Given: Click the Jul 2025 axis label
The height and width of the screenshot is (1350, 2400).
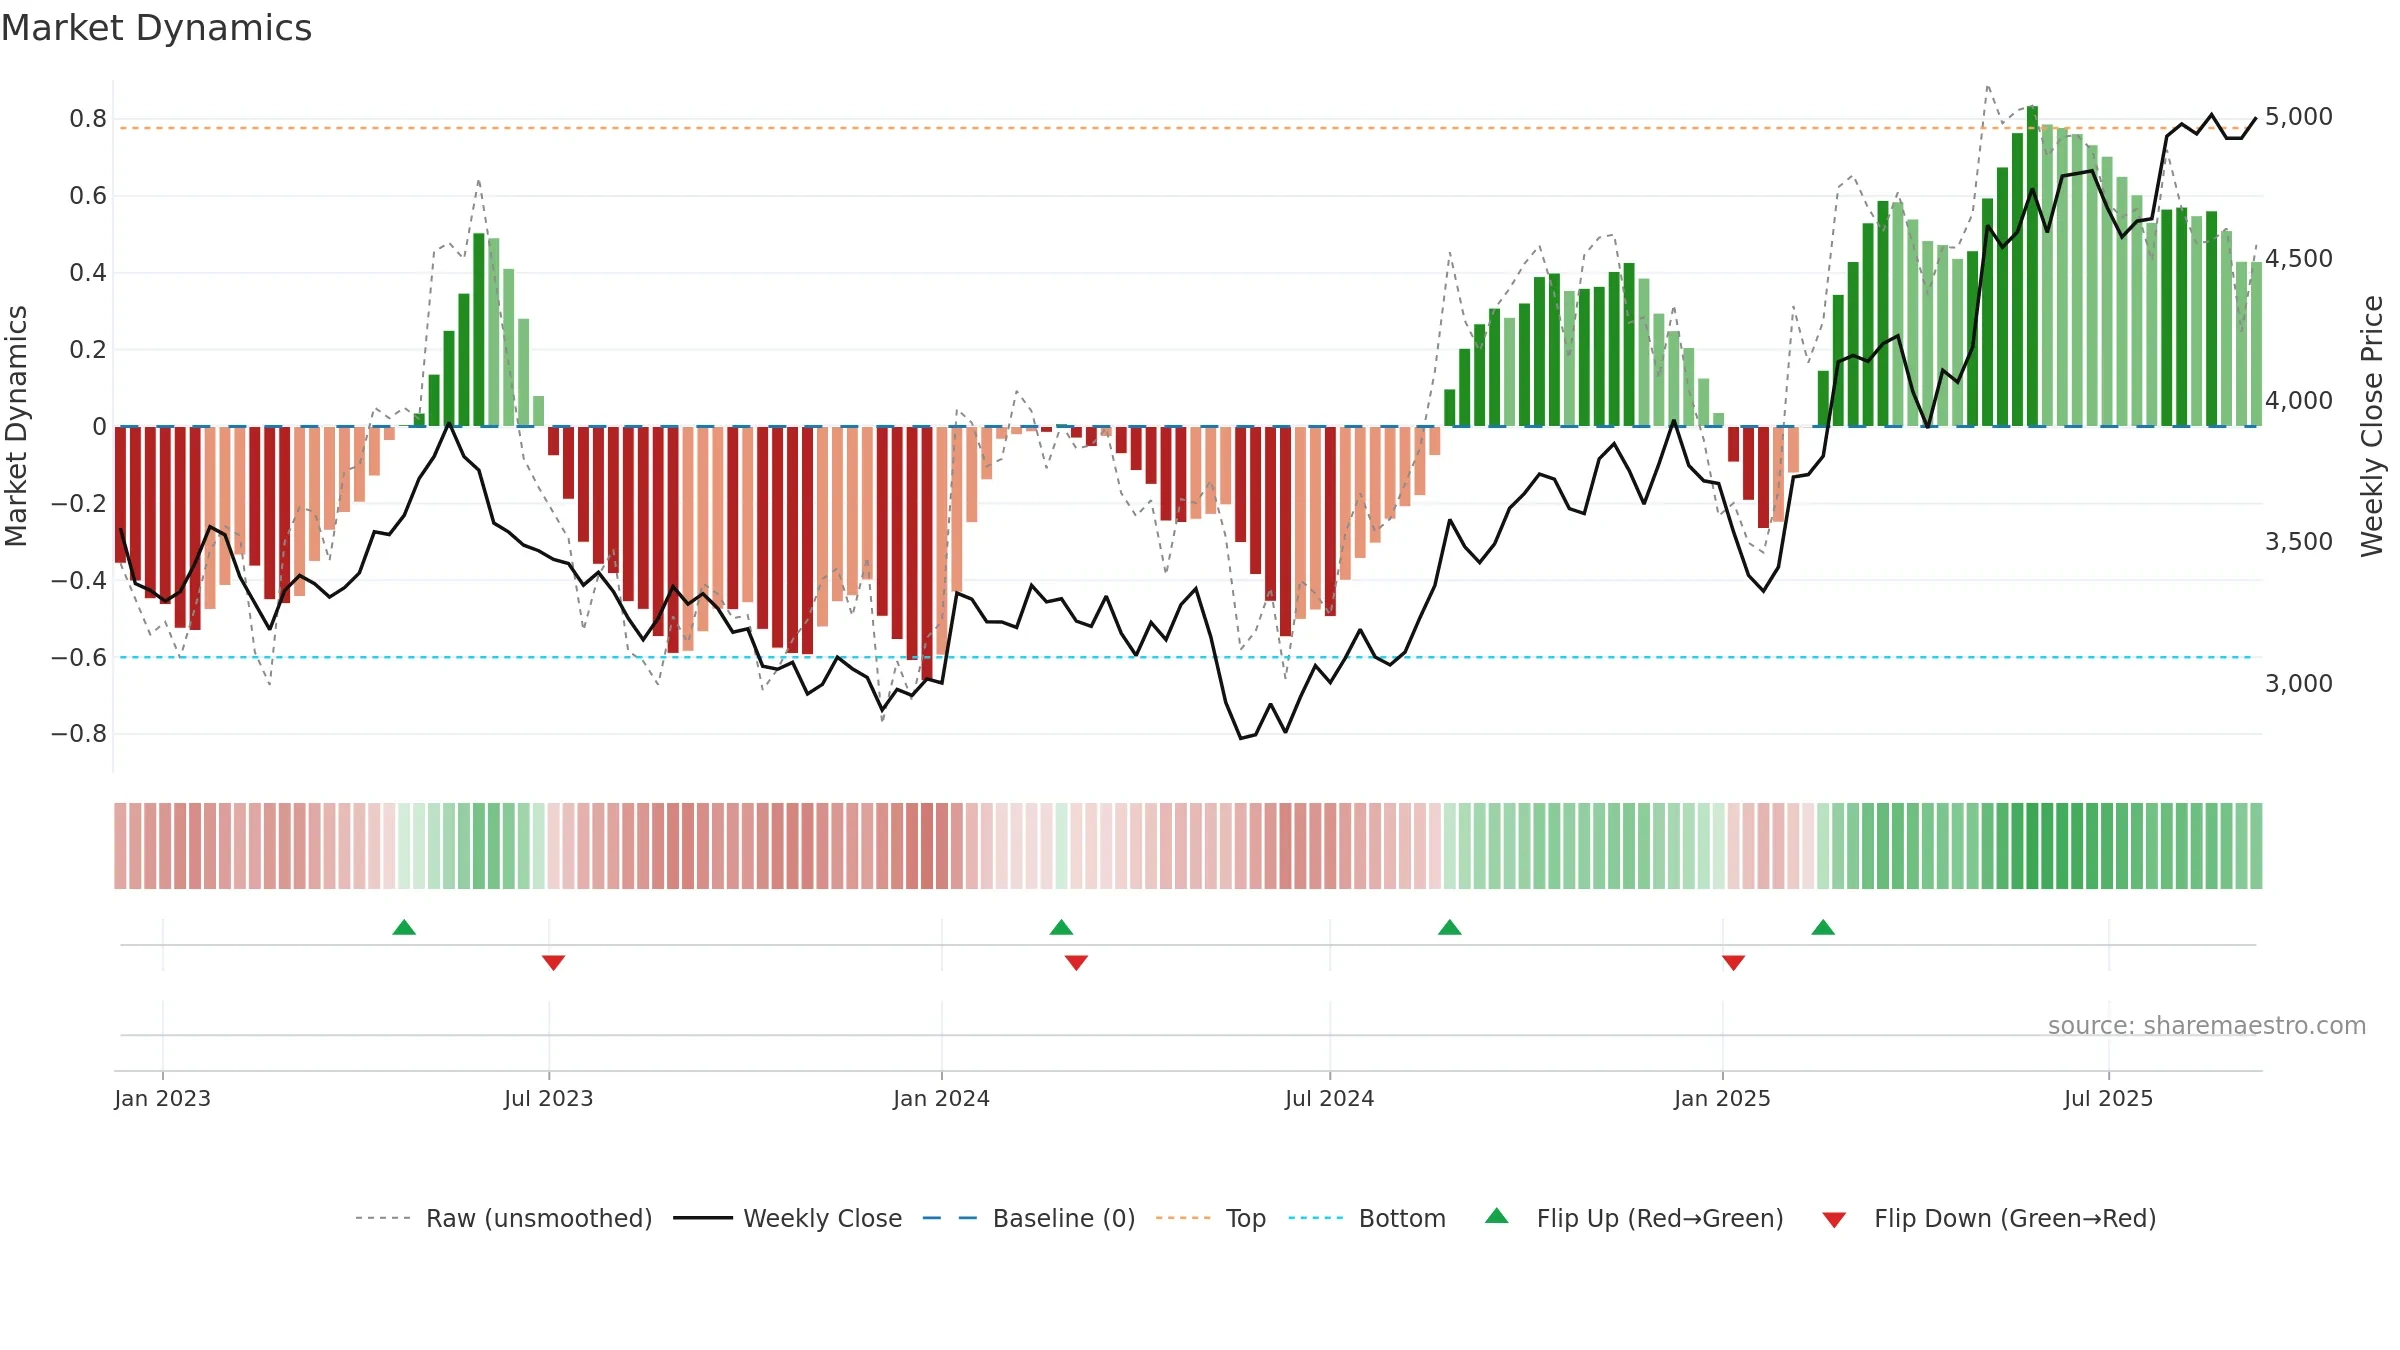Looking at the screenshot, I should (x=2109, y=1098).
